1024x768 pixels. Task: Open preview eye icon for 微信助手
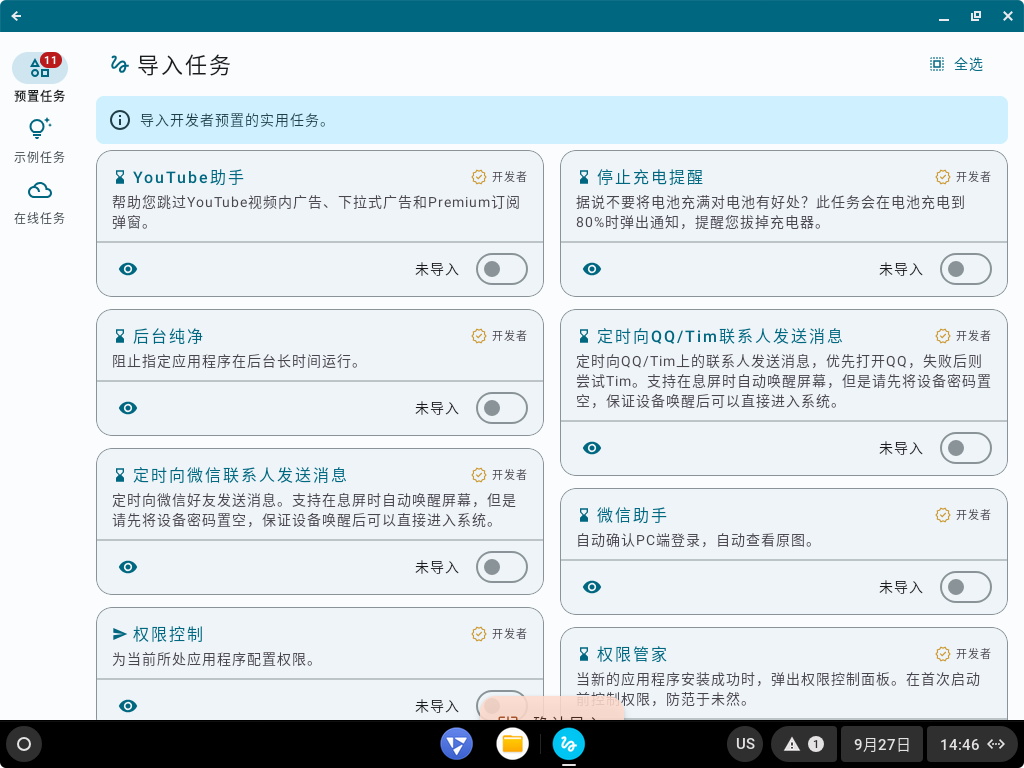592,587
